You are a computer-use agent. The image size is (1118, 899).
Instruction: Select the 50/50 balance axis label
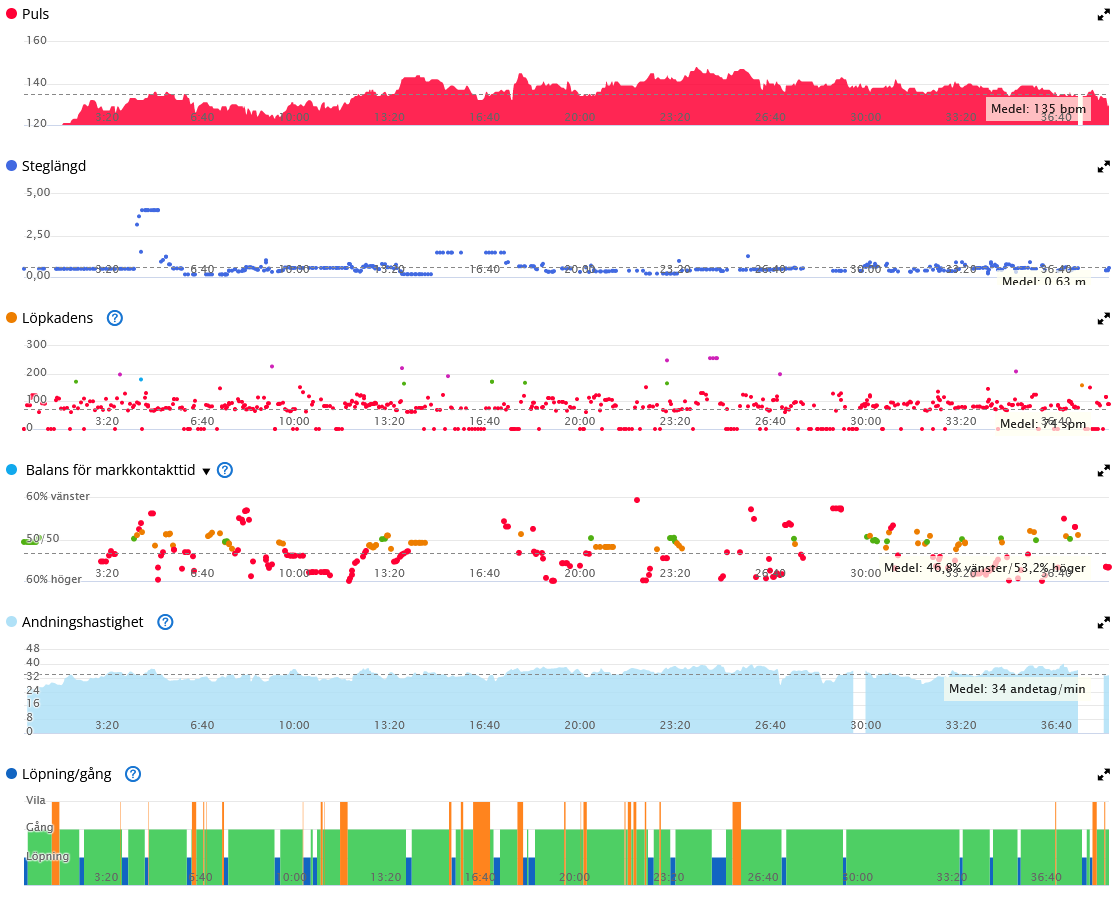click(x=43, y=538)
